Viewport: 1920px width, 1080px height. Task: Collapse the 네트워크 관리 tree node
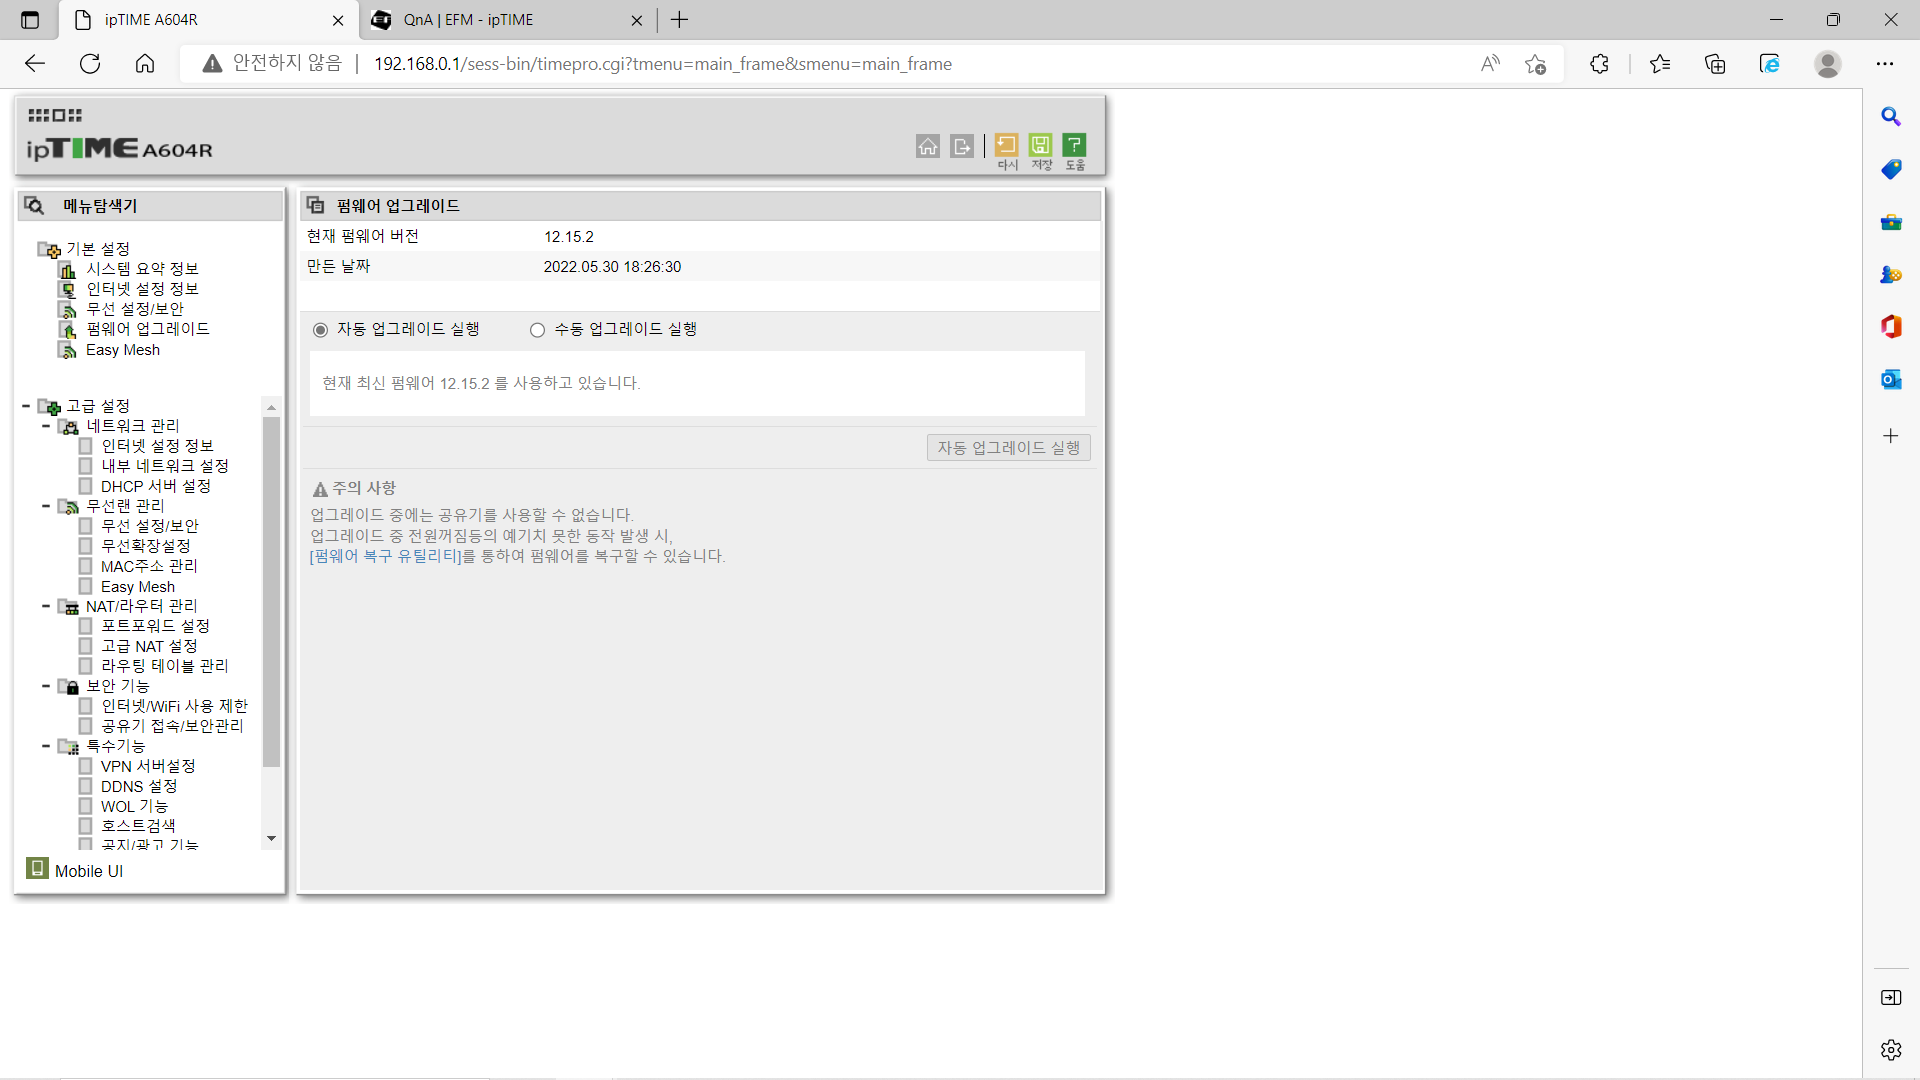46,426
